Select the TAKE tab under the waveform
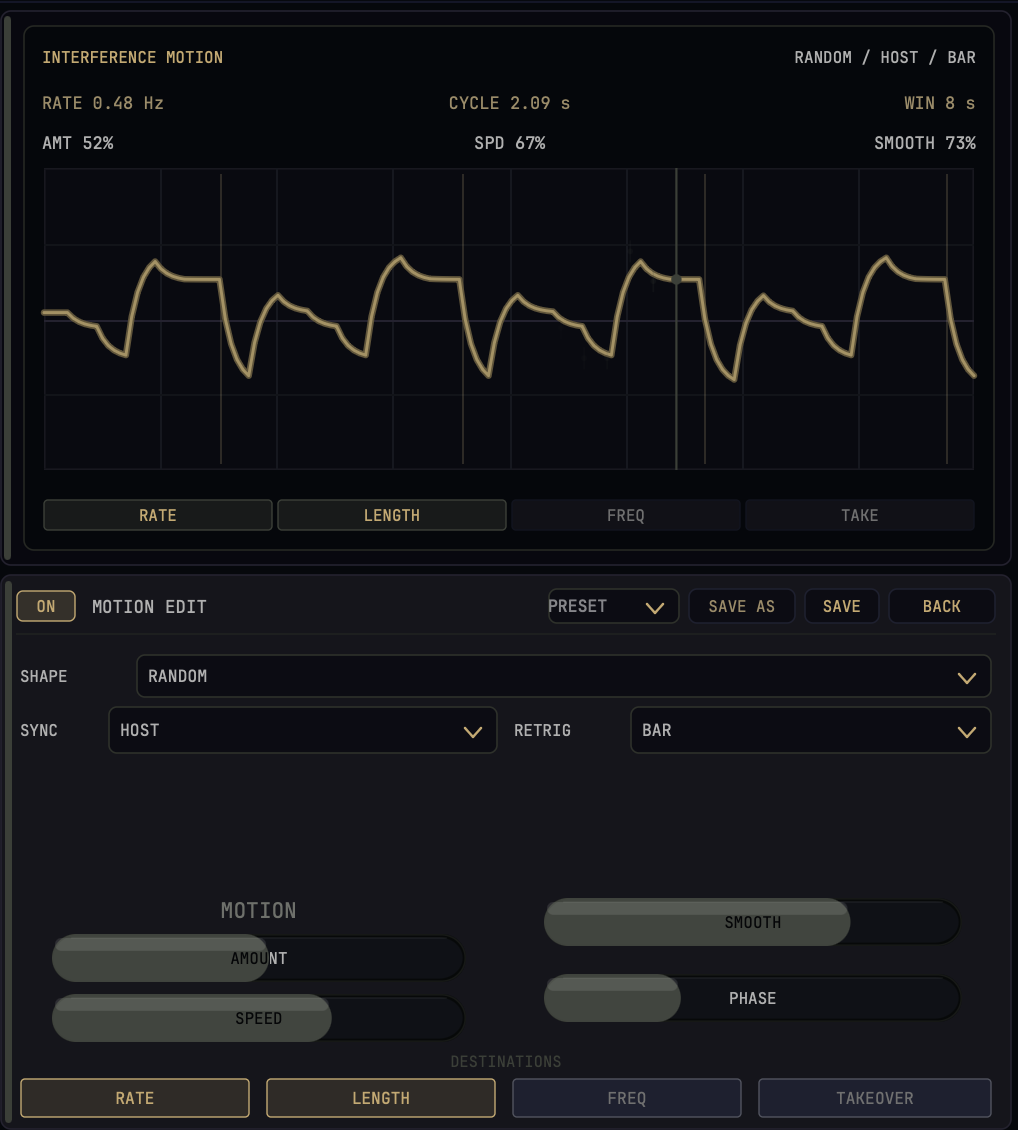The image size is (1018, 1130). pyautogui.click(x=860, y=515)
